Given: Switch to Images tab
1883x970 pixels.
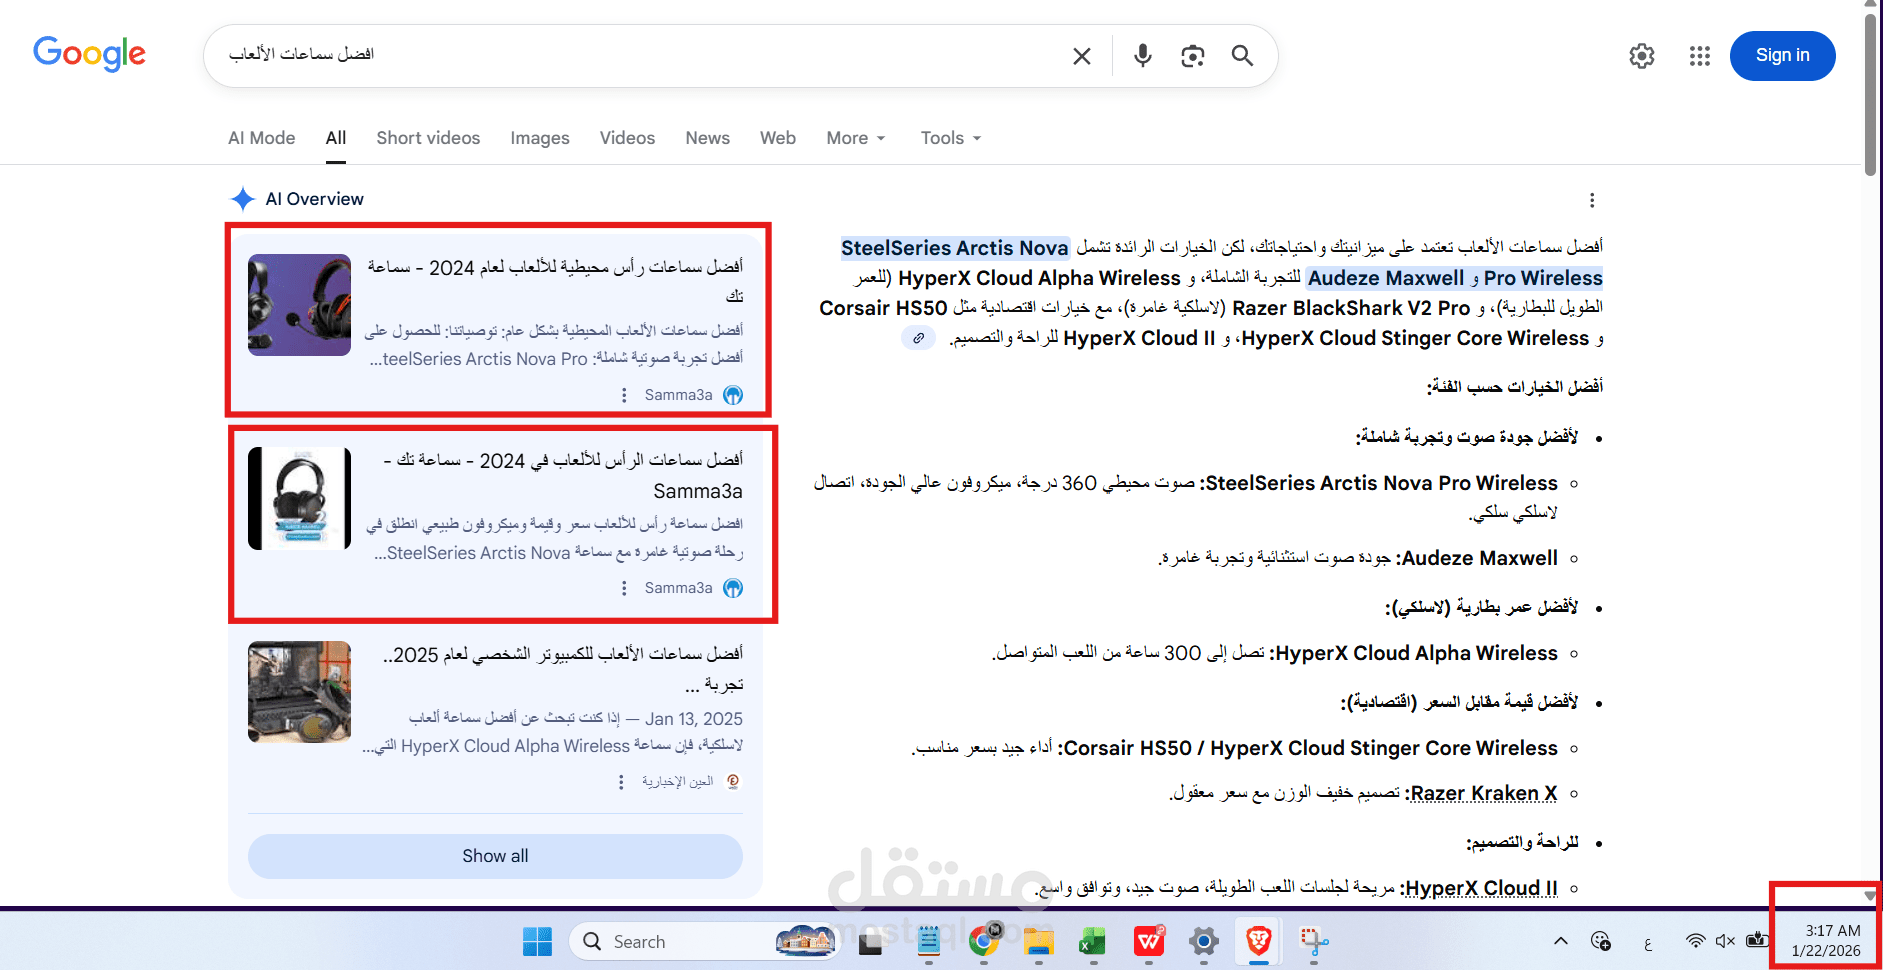Looking at the screenshot, I should tap(540, 138).
